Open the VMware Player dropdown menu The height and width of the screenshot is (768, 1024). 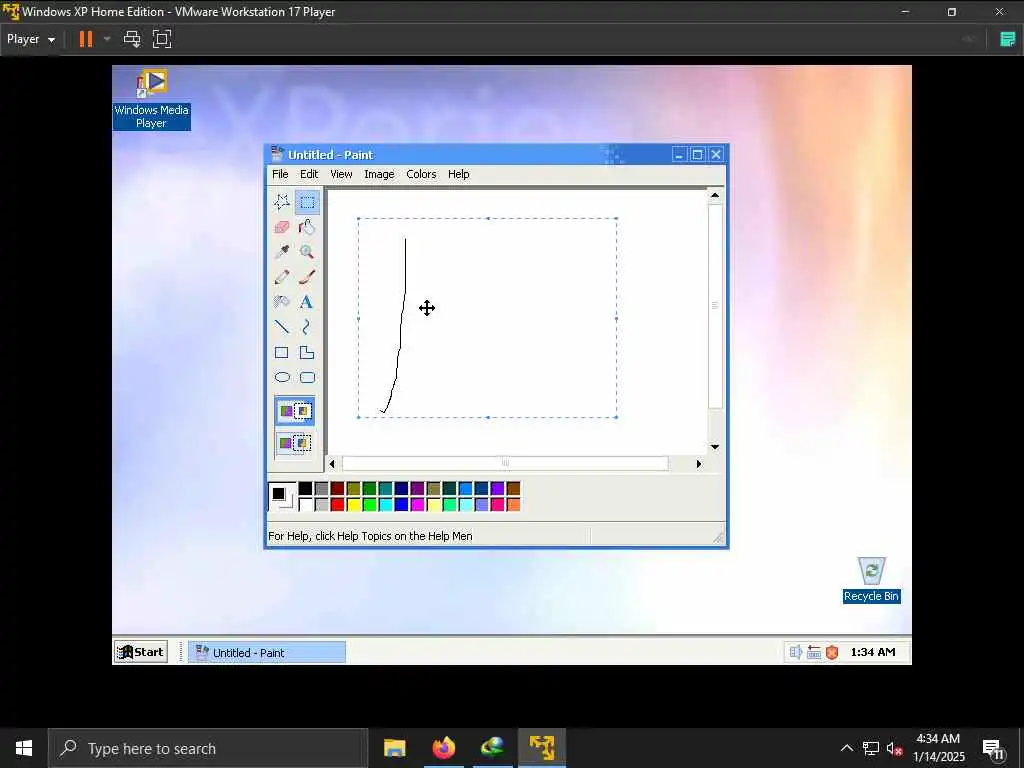pos(31,39)
